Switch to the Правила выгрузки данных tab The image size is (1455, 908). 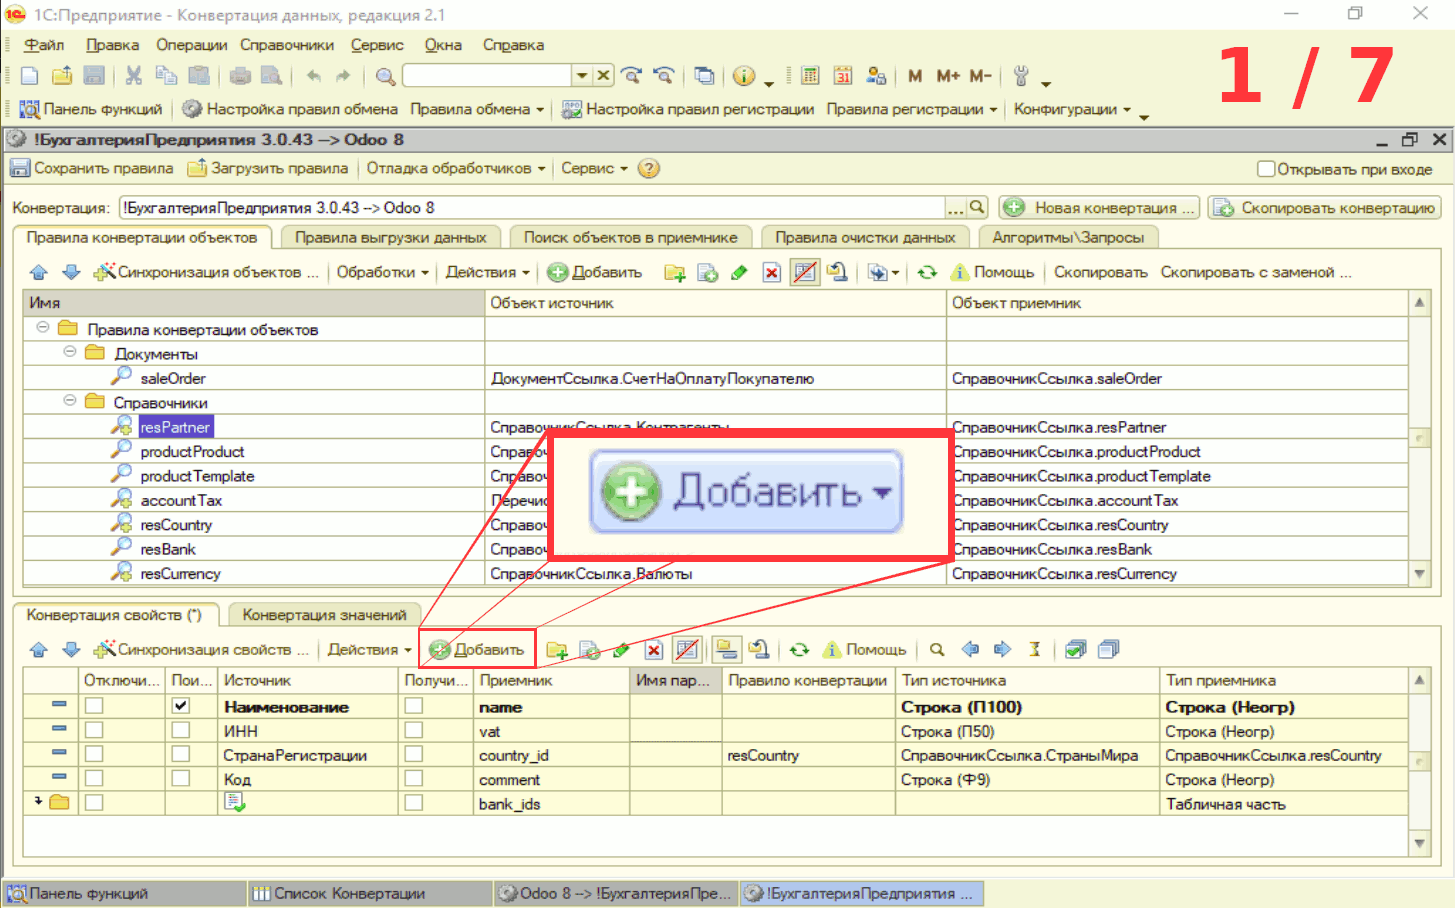[x=390, y=237]
